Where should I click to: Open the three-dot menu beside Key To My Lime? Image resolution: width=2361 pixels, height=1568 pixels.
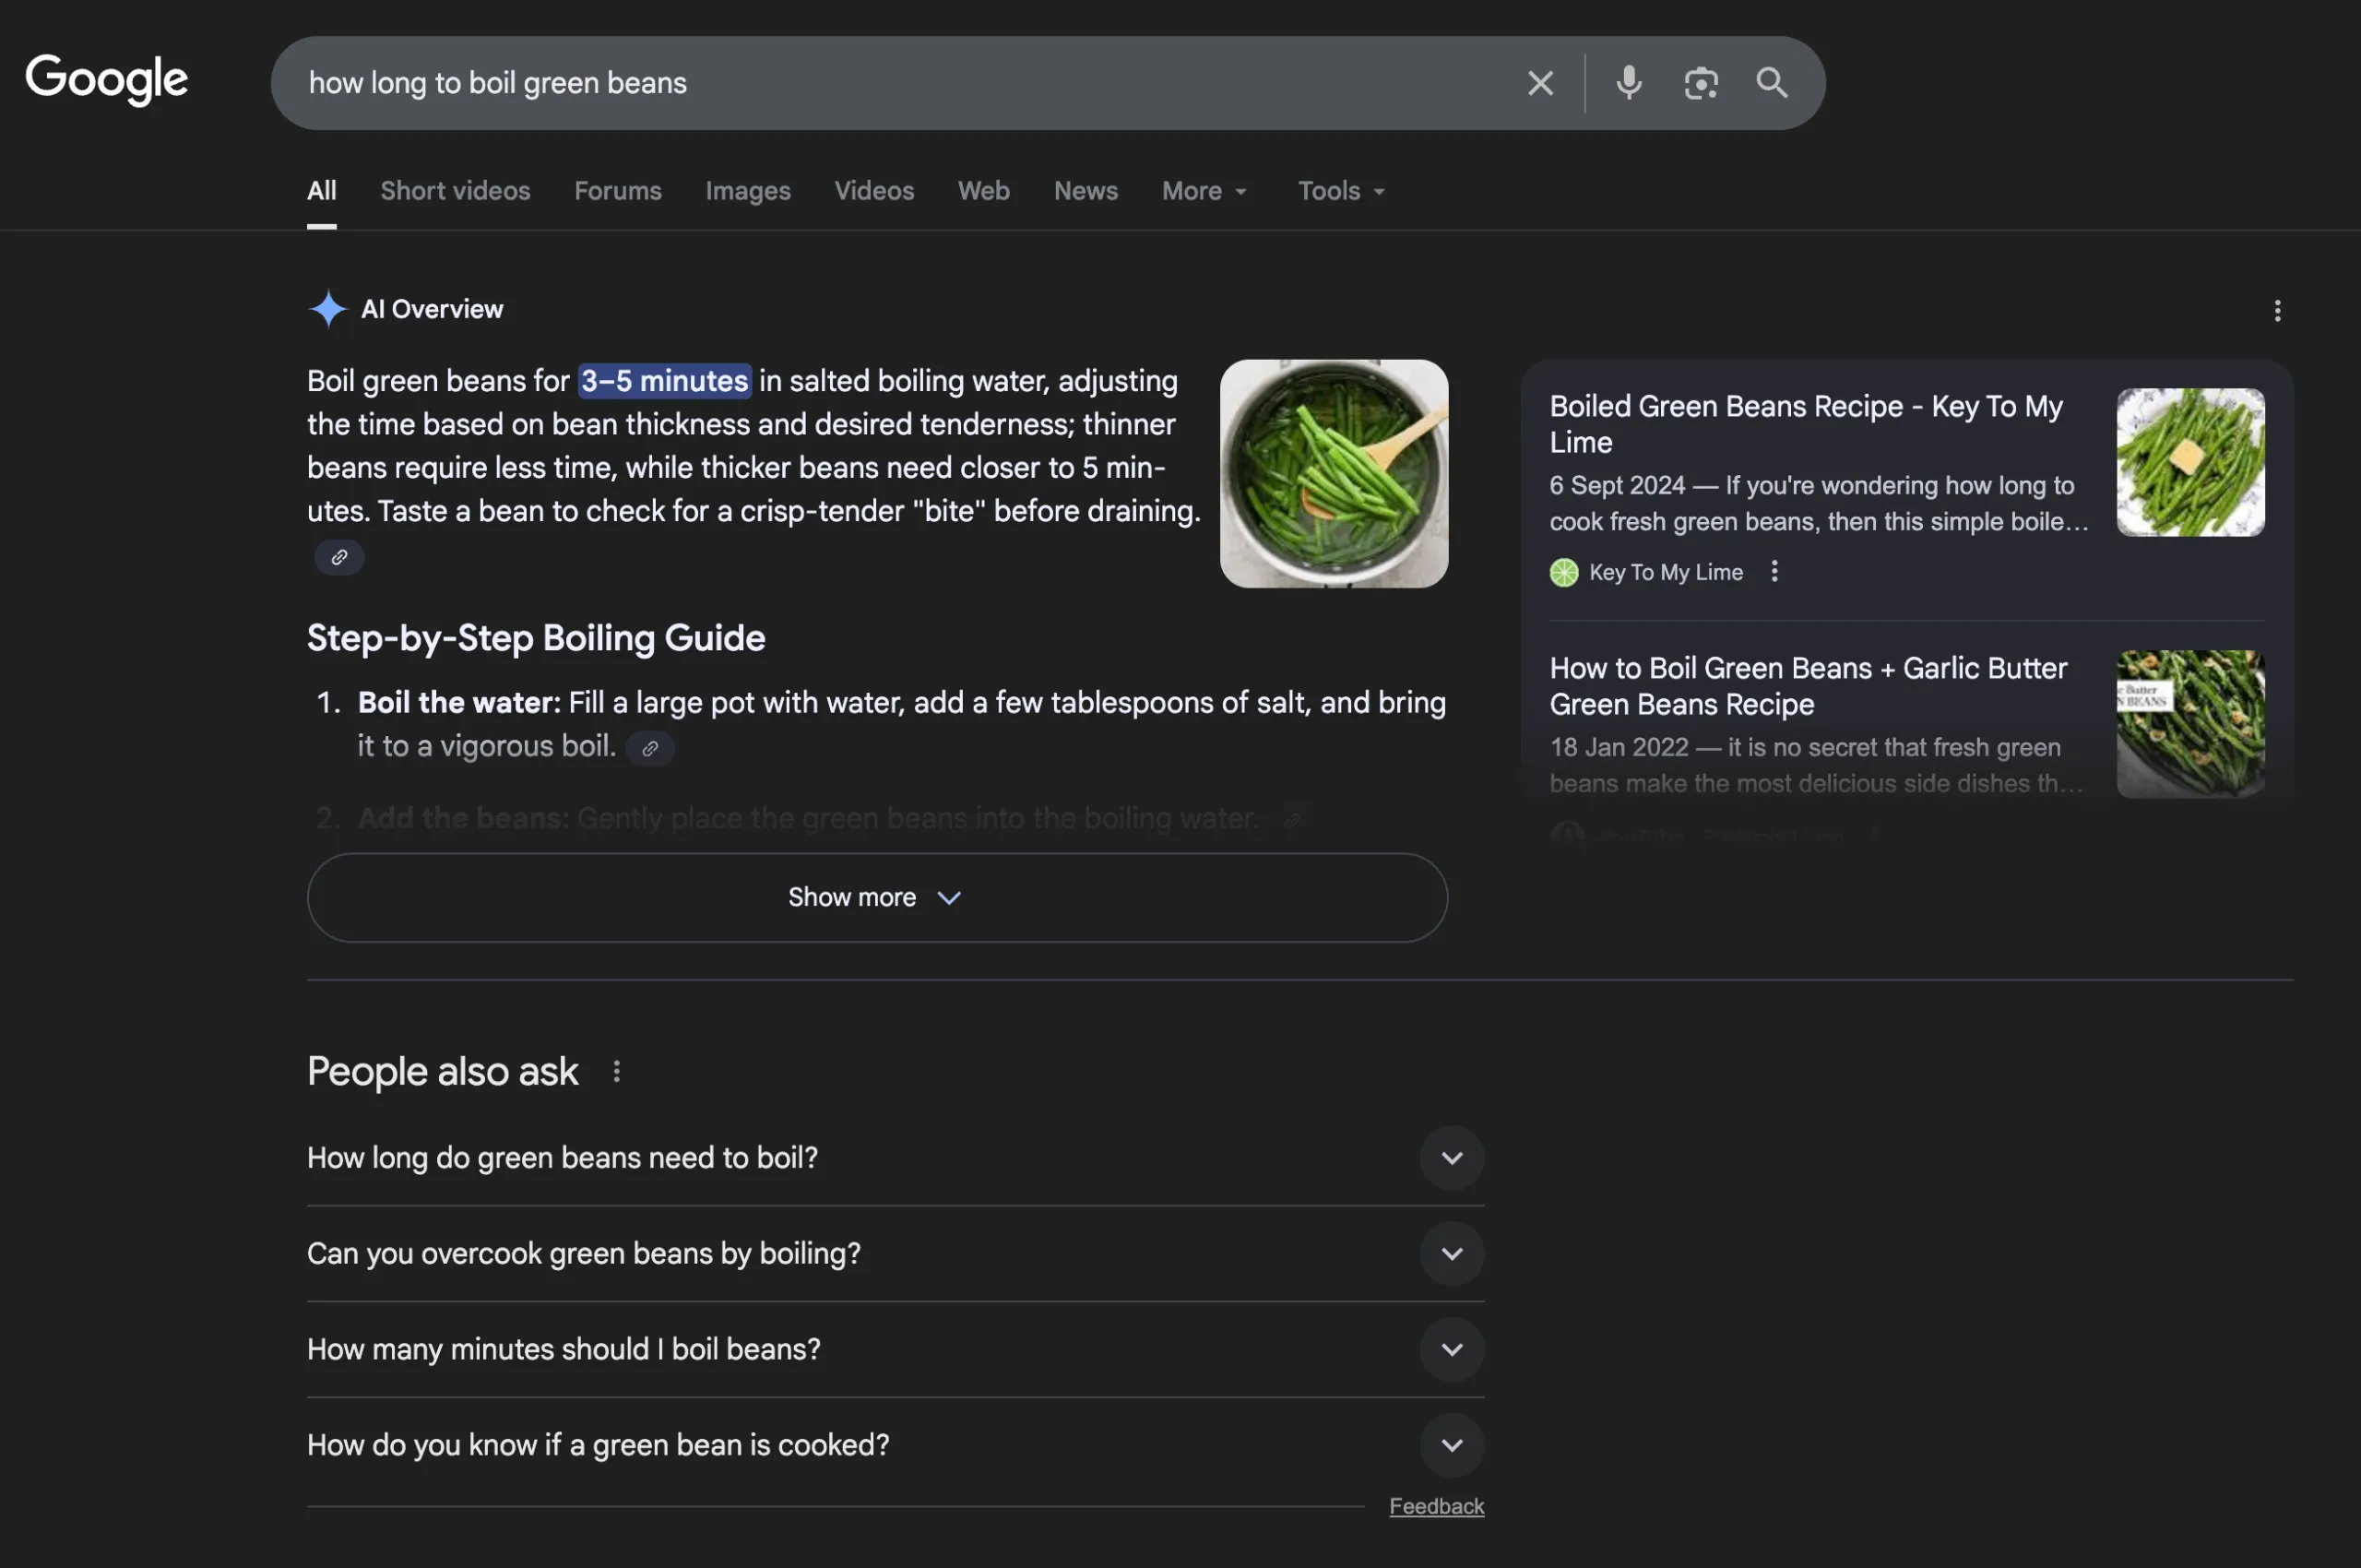click(1774, 572)
